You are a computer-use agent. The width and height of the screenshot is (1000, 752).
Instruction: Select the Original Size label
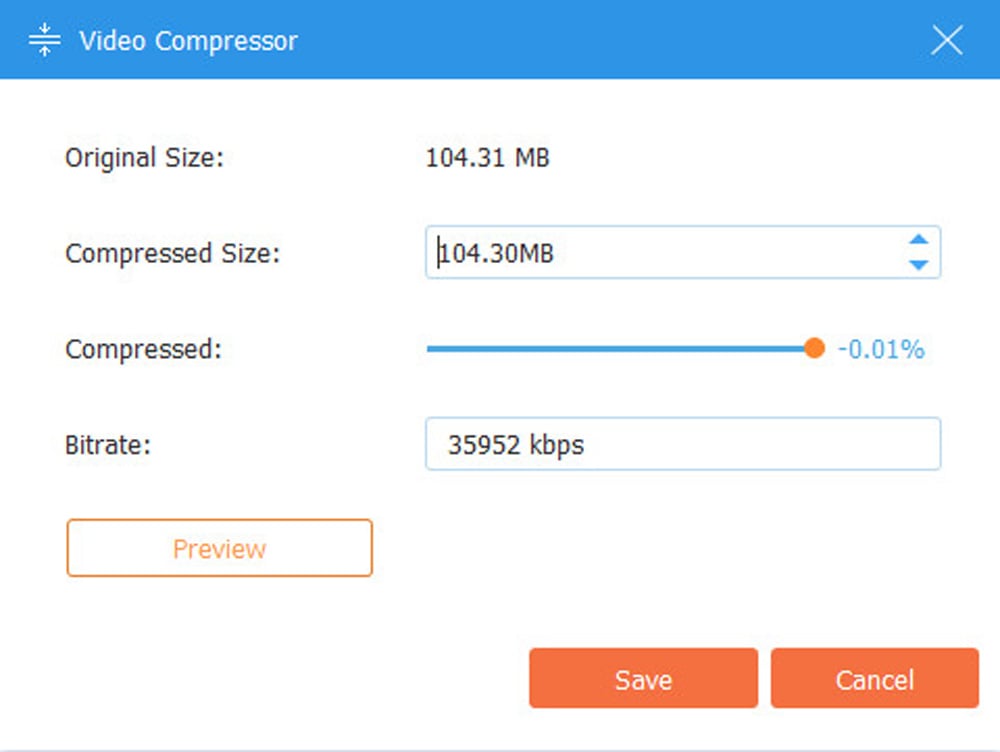click(144, 158)
